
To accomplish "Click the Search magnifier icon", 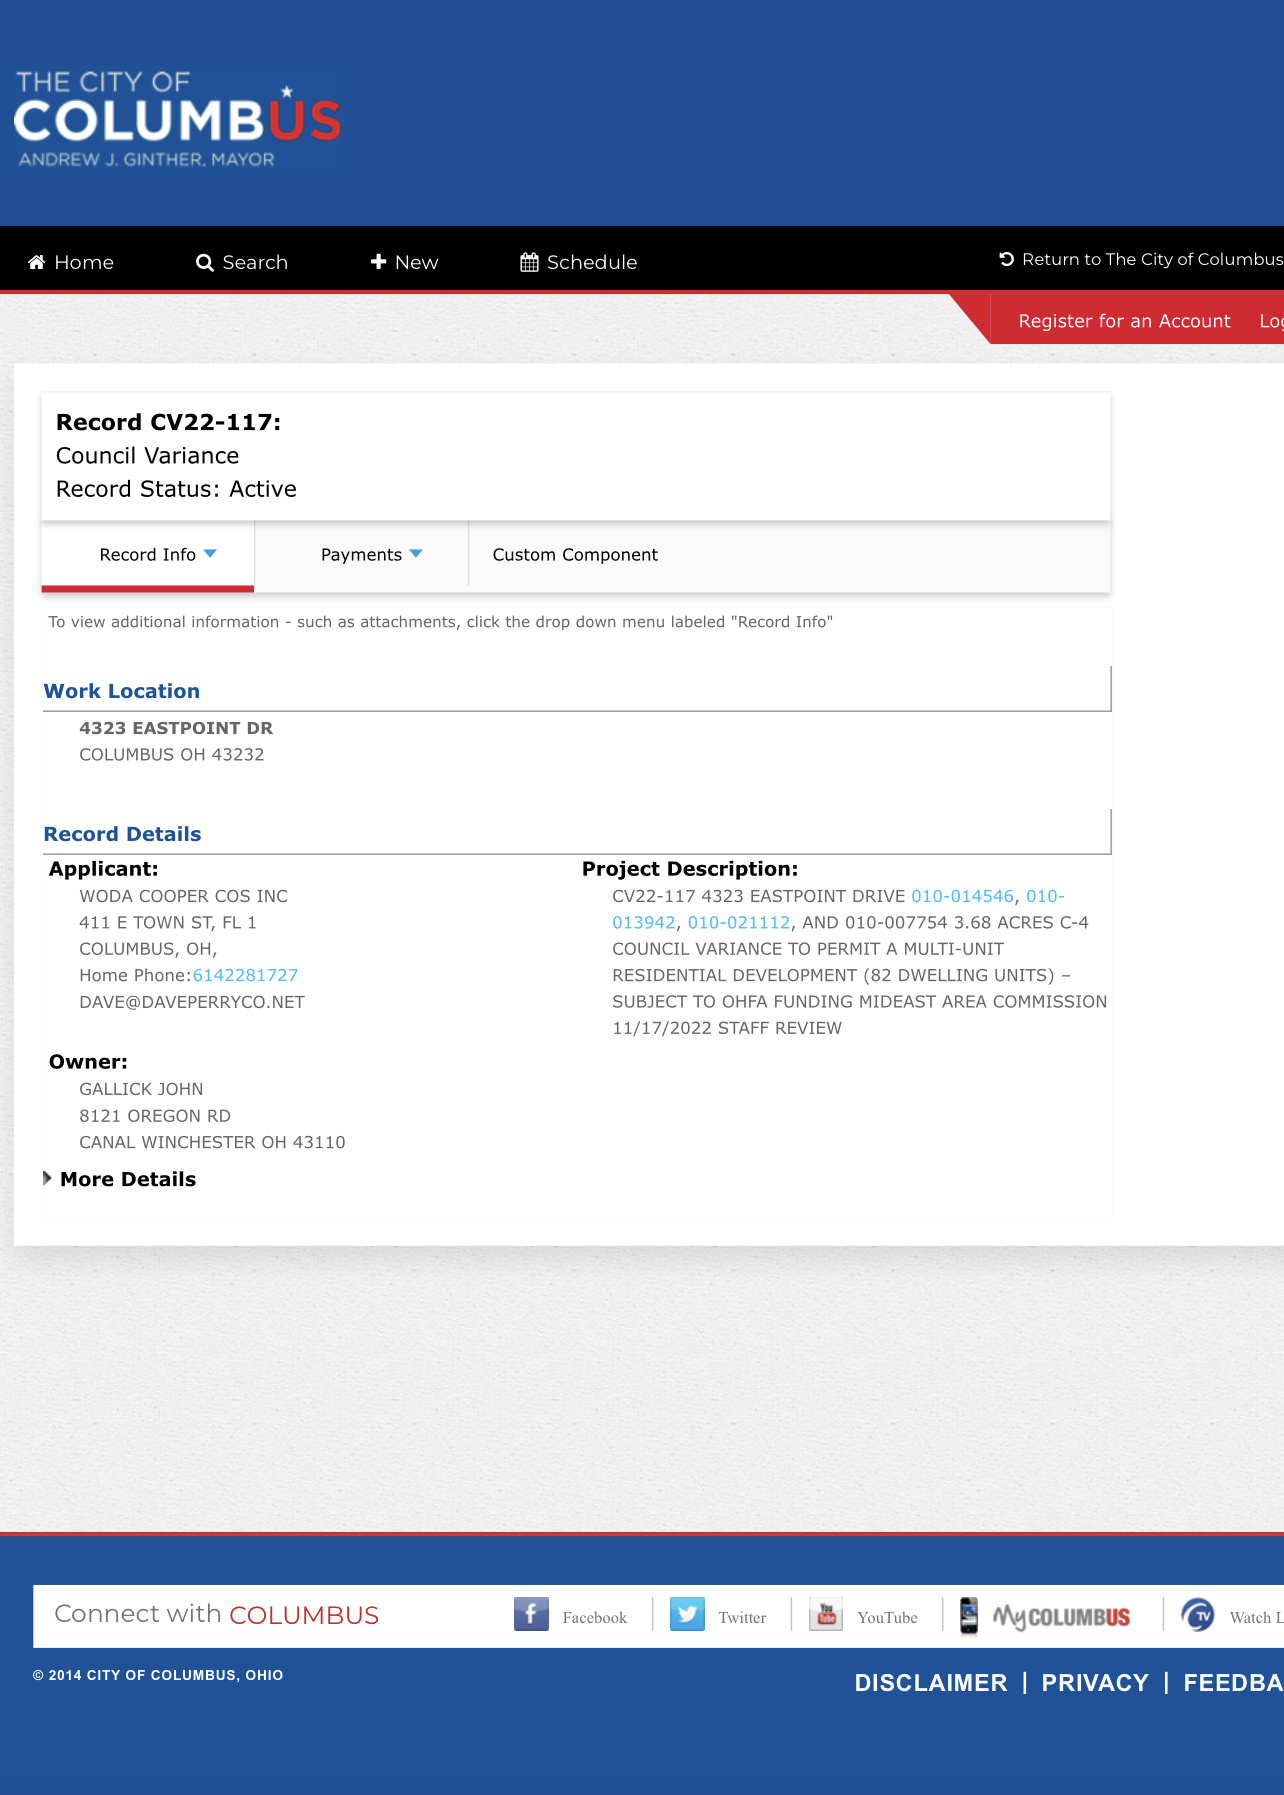I will 205,262.
